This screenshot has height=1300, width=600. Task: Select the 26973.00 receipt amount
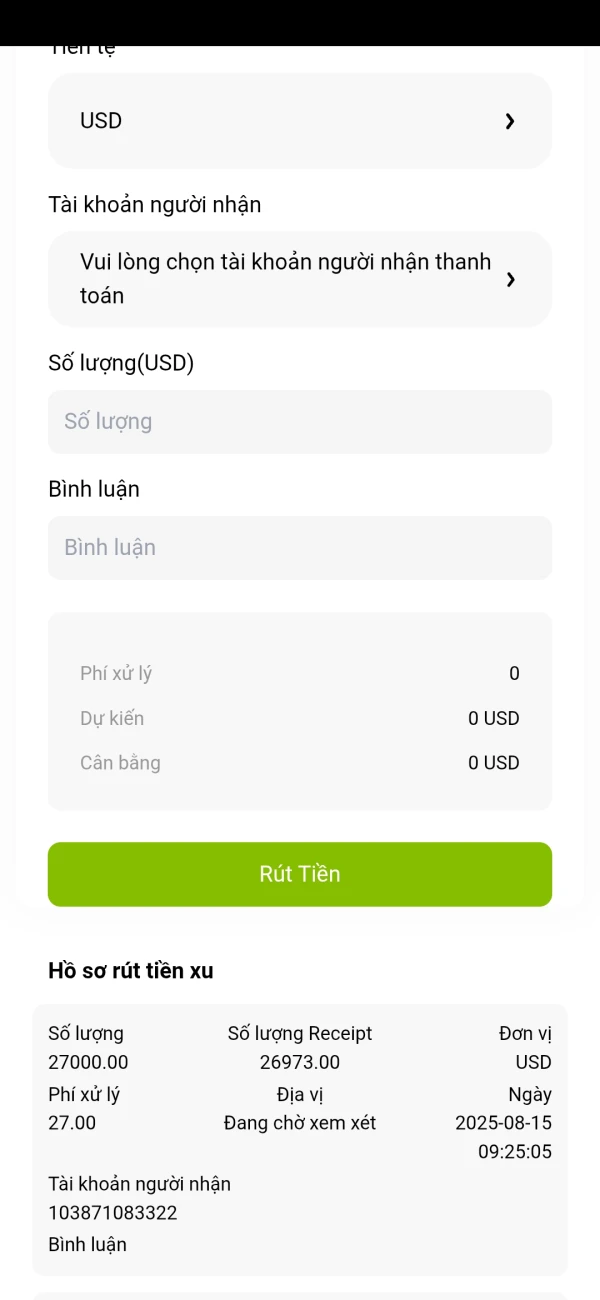coord(300,1062)
